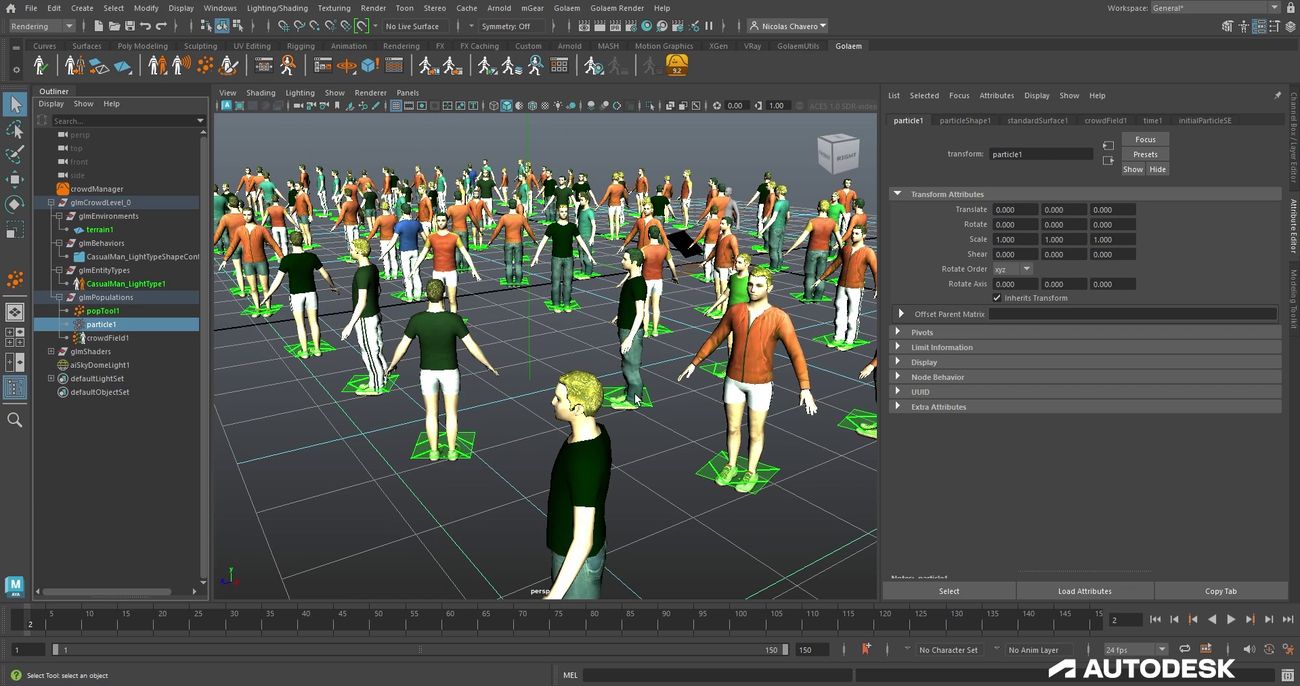Click the range slider bar
This screenshot has width=1300, height=686.
pos(420,650)
